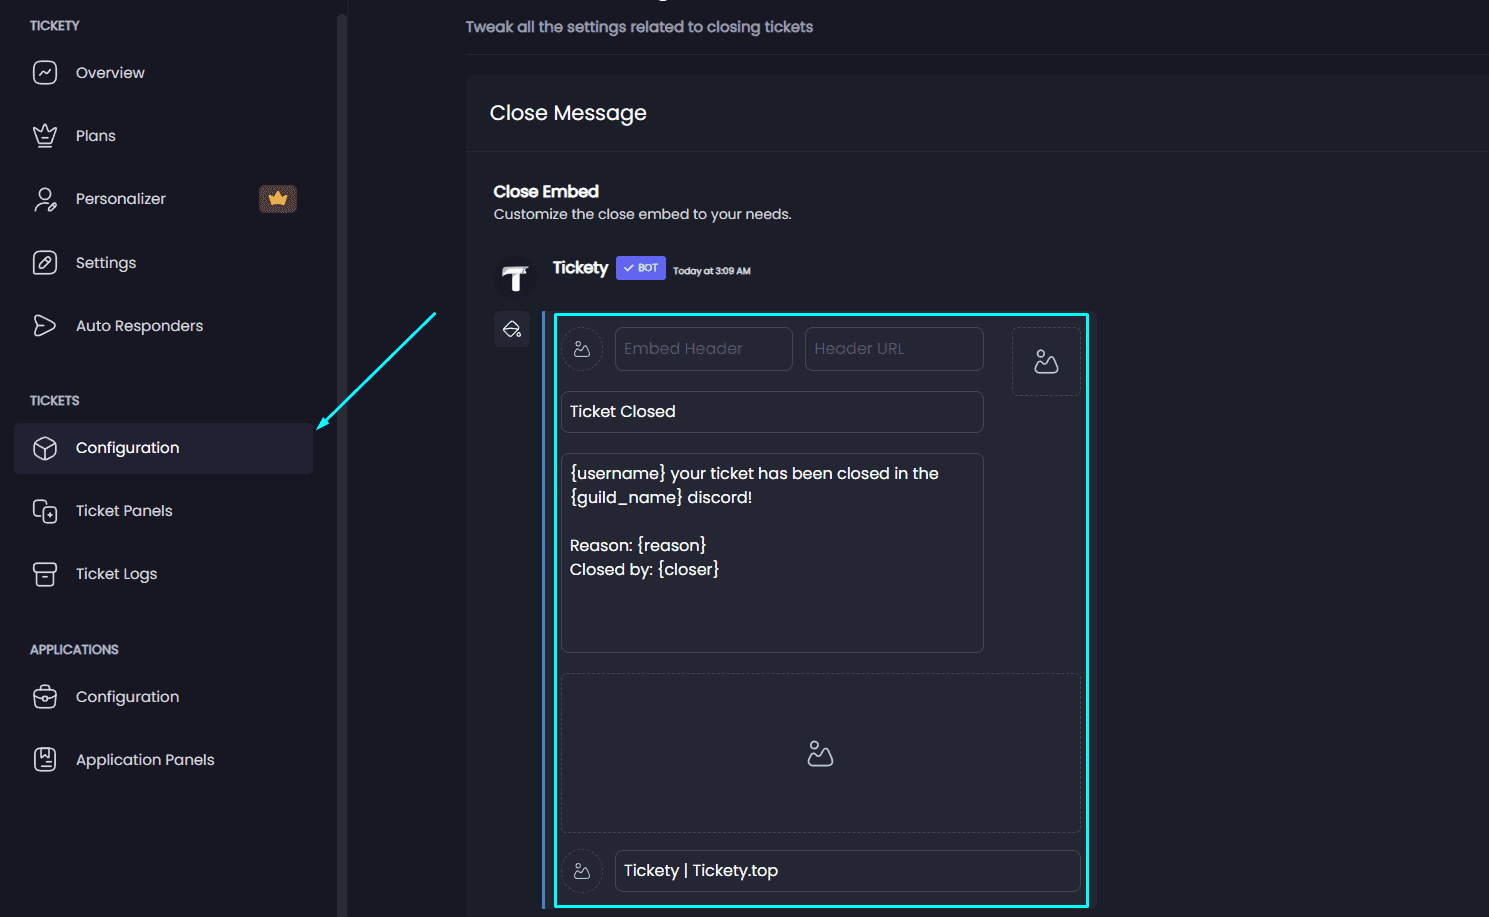Click the Personalizer premium crown badge
Viewport: 1489px width, 917px height.
tap(278, 198)
